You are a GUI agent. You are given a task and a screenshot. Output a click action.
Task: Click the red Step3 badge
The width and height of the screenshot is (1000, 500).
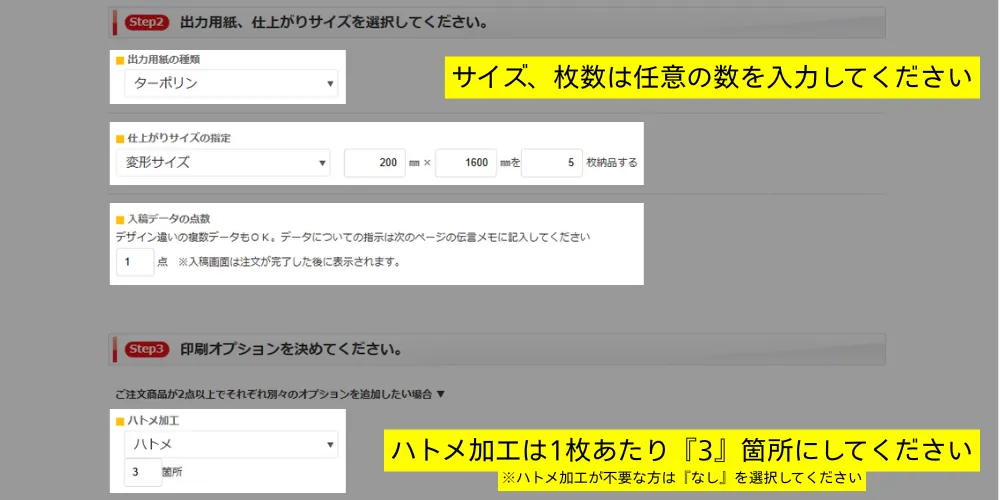(147, 349)
